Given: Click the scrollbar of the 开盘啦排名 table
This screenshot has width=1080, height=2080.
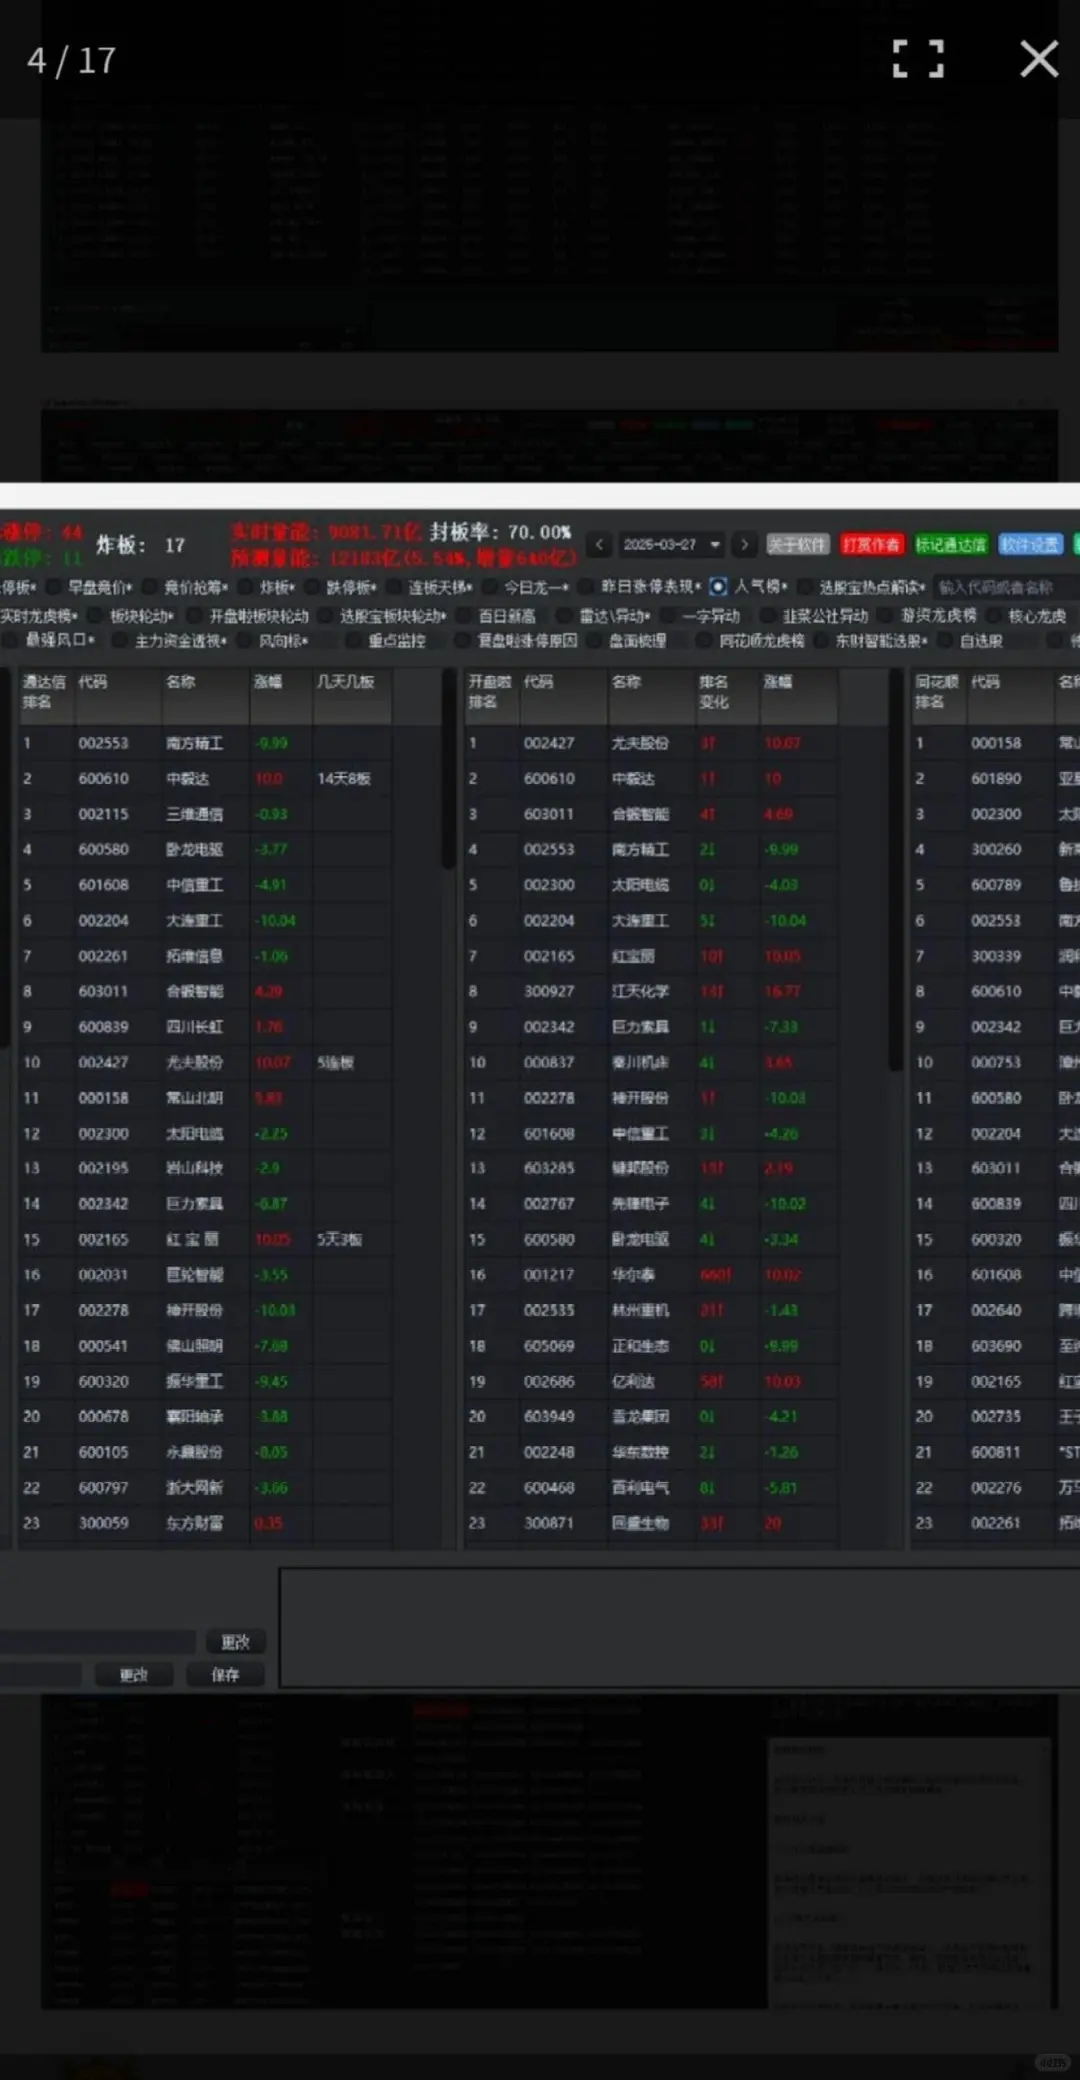Looking at the screenshot, I should 895,869.
